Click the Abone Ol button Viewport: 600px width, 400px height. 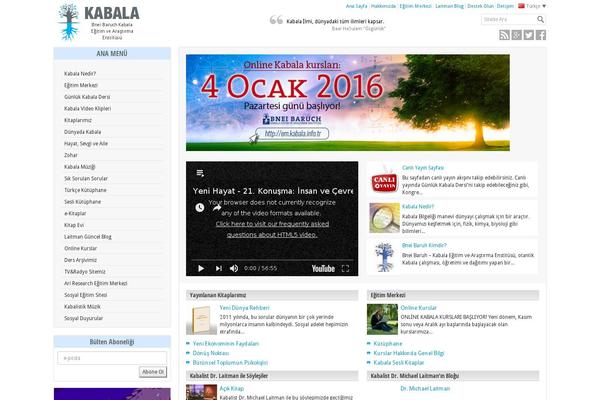coord(153,372)
